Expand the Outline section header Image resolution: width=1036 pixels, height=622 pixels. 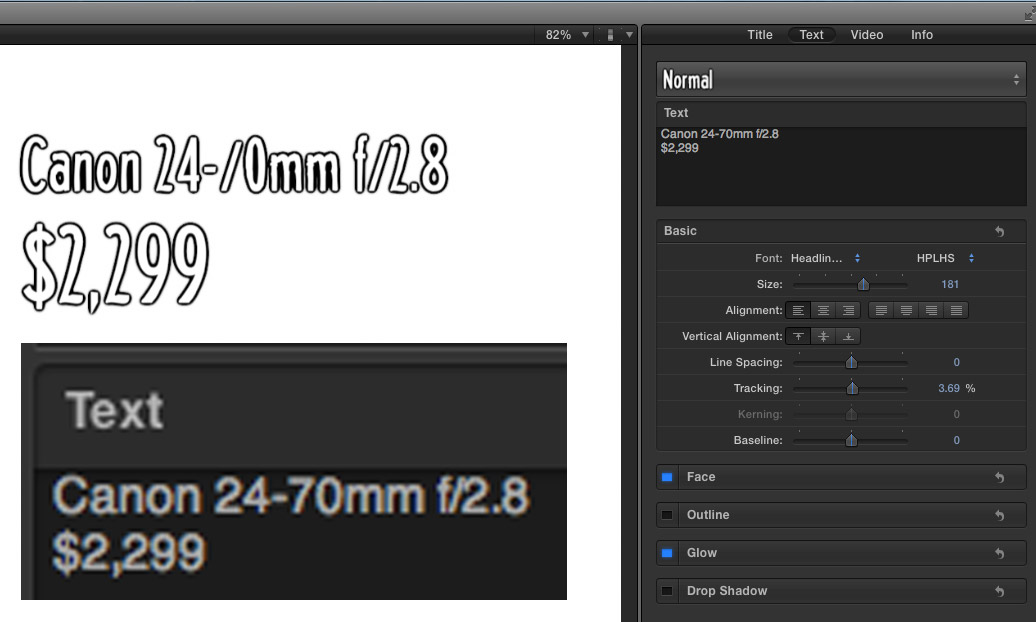coord(841,515)
